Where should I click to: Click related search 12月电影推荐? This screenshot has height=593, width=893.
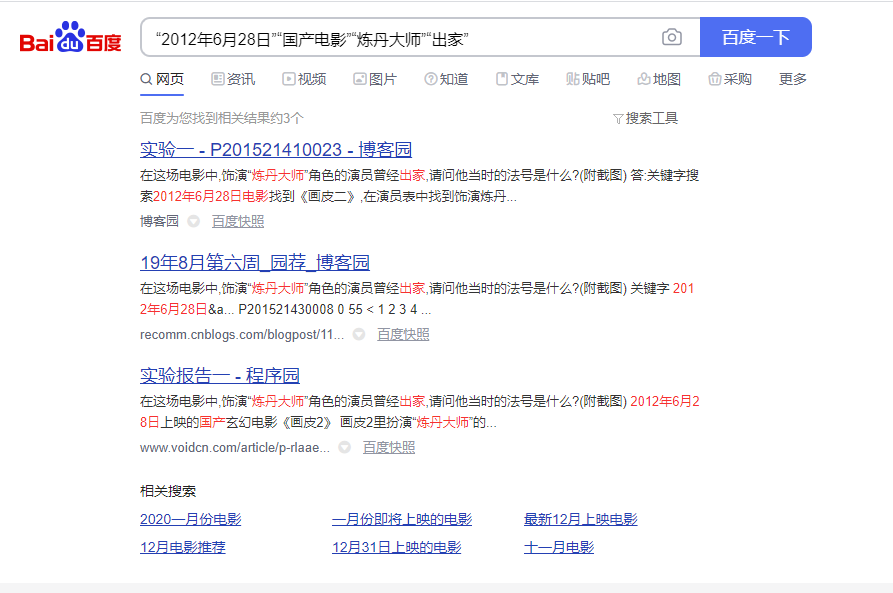point(183,547)
